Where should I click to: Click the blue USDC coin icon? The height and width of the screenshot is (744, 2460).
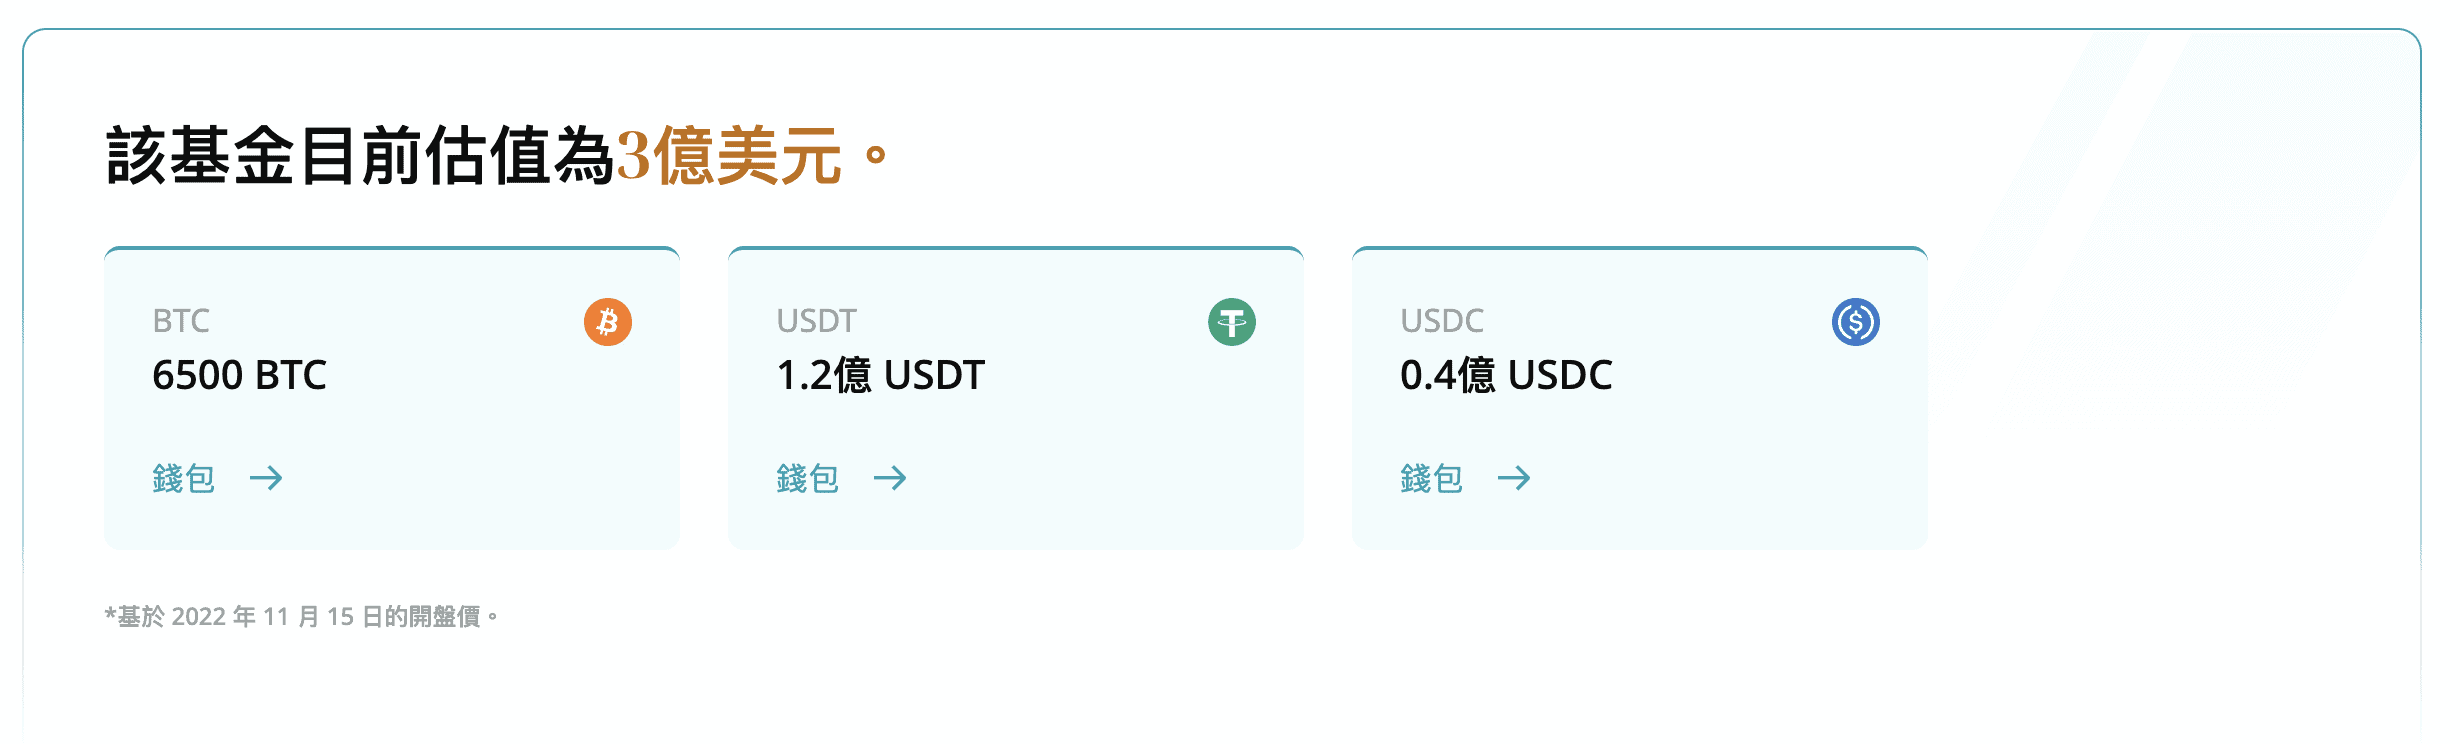coord(1856,322)
